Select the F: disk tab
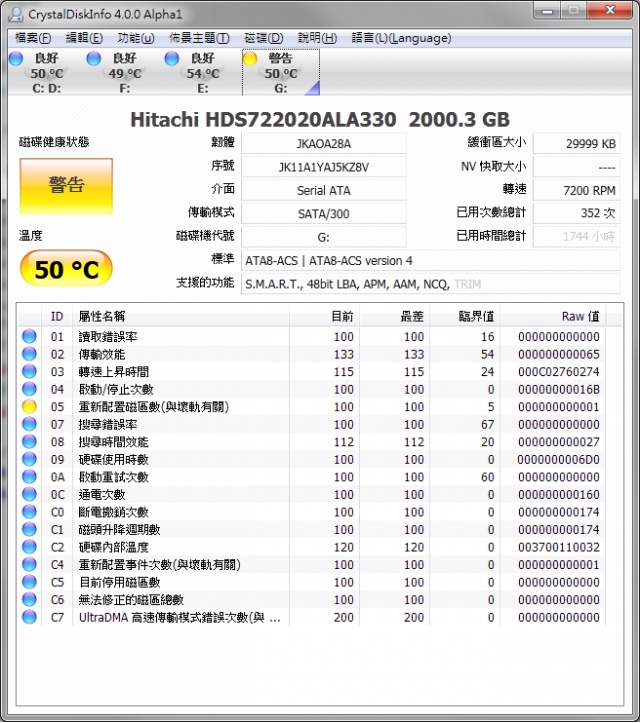 click(124, 72)
